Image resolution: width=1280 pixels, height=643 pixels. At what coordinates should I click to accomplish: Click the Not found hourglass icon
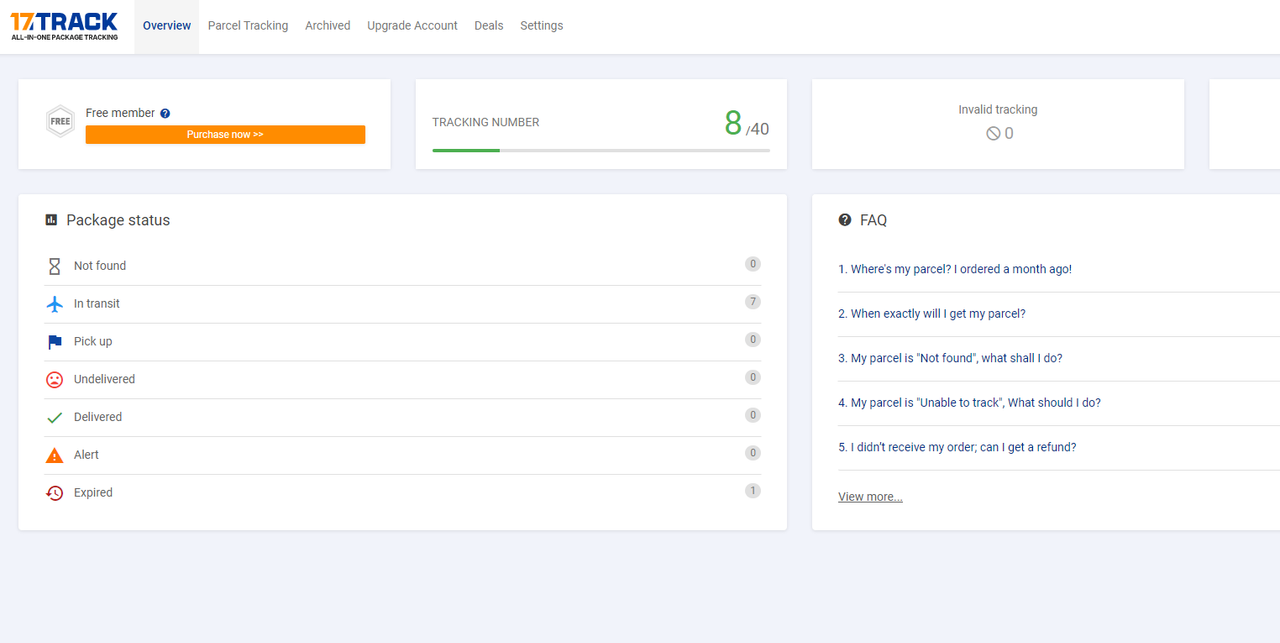(x=55, y=267)
